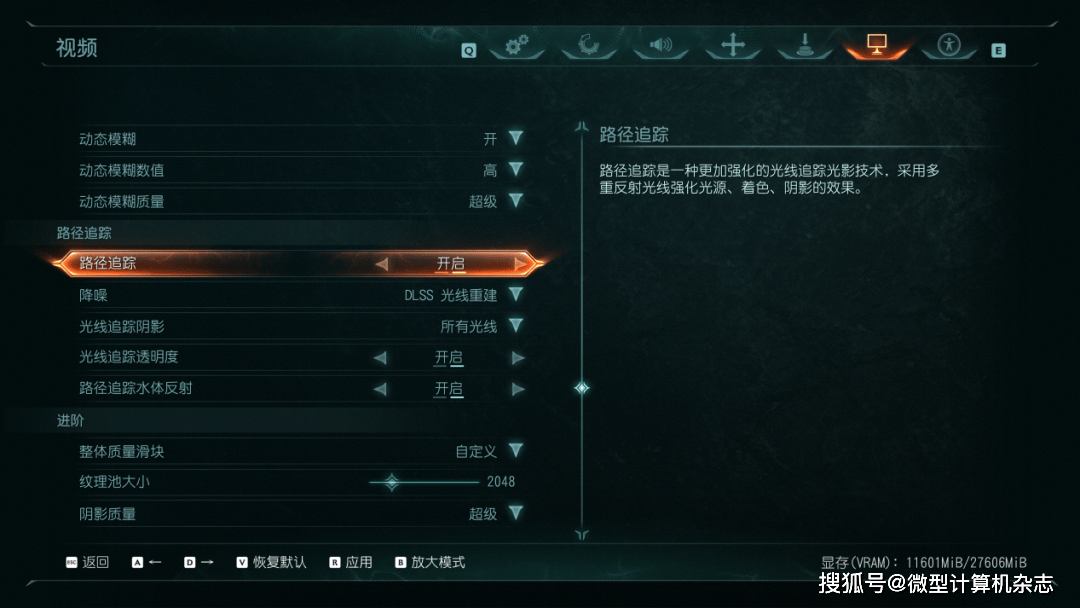
Task: Click the 纹理池大小 slider handle
Action: click(x=391, y=482)
